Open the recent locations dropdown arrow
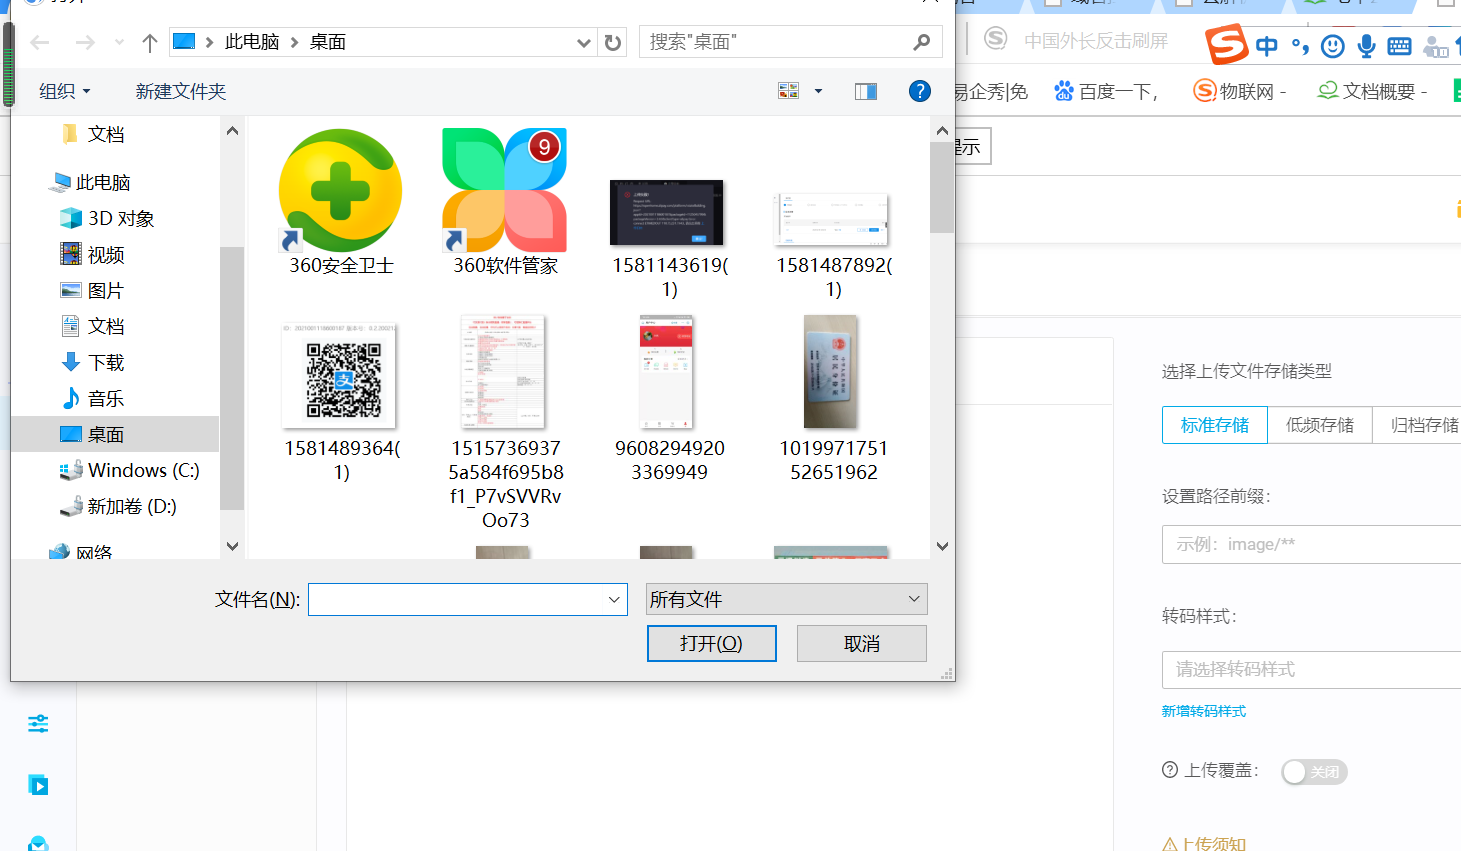Screen dimensions: 1461x851 (x=120, y=42)
